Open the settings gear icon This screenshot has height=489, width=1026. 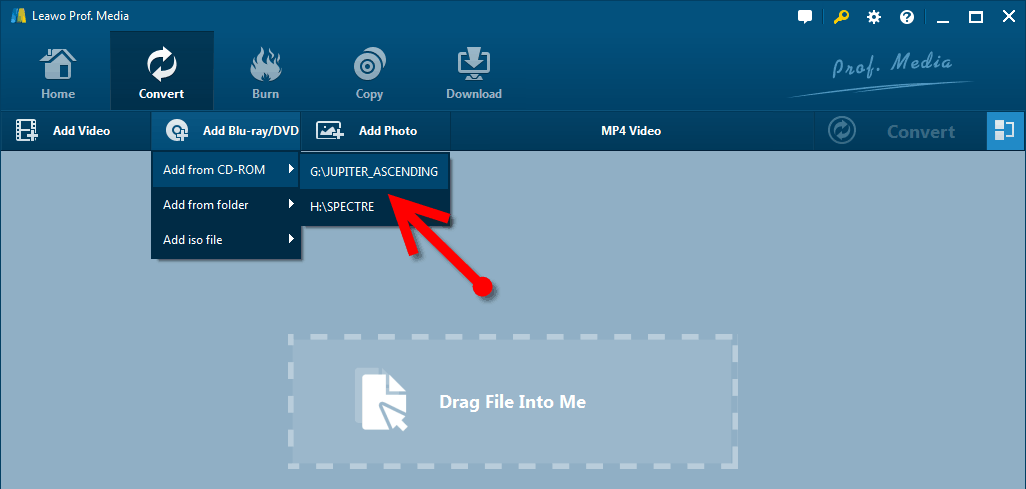pyautogui.click(x=874, y=17)
